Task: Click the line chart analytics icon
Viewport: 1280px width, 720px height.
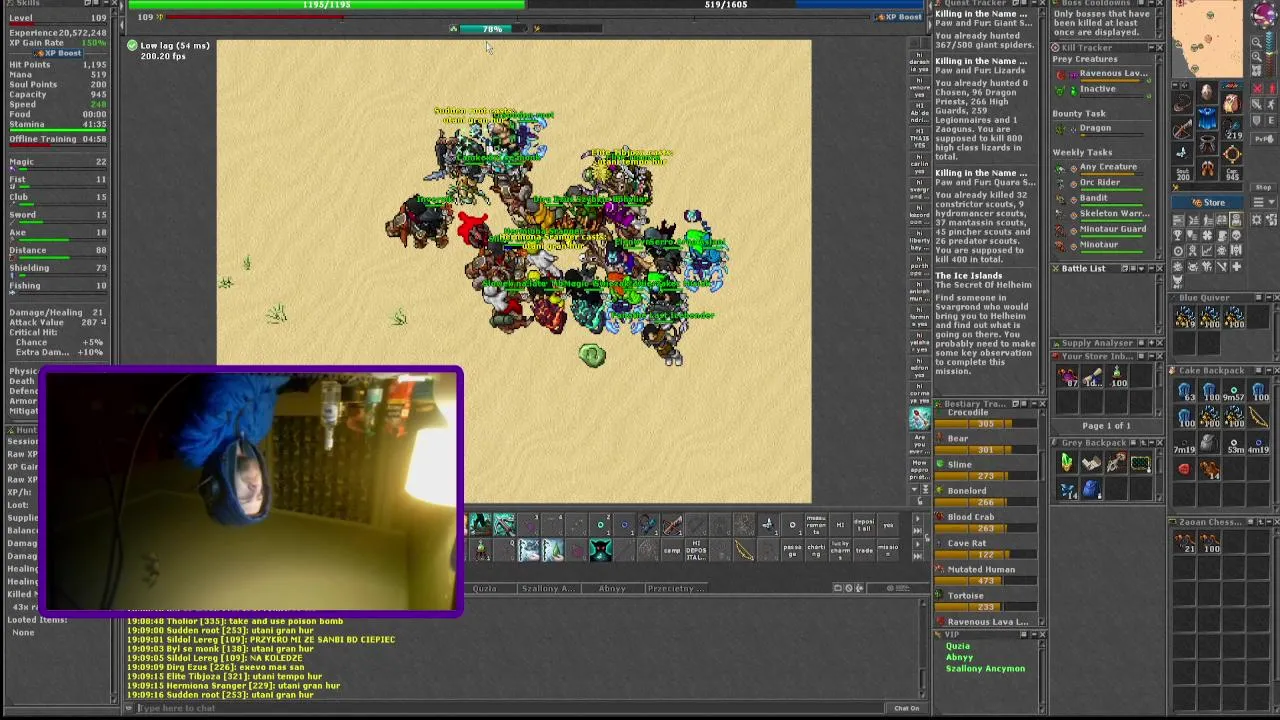Action: [x=1207, y=250]
